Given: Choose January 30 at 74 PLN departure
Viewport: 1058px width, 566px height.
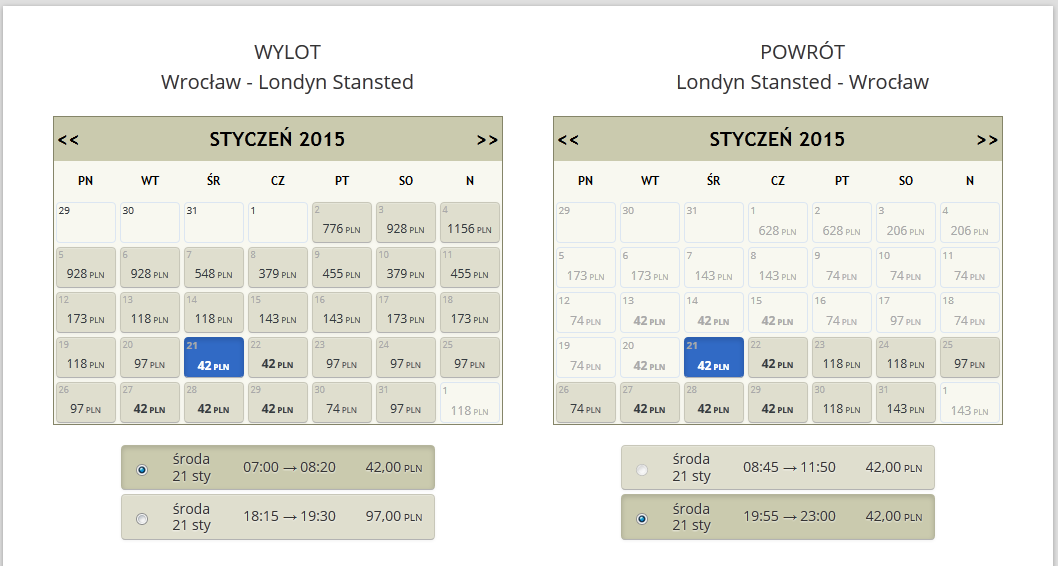Looking at the screenshot, I should 341,403.
